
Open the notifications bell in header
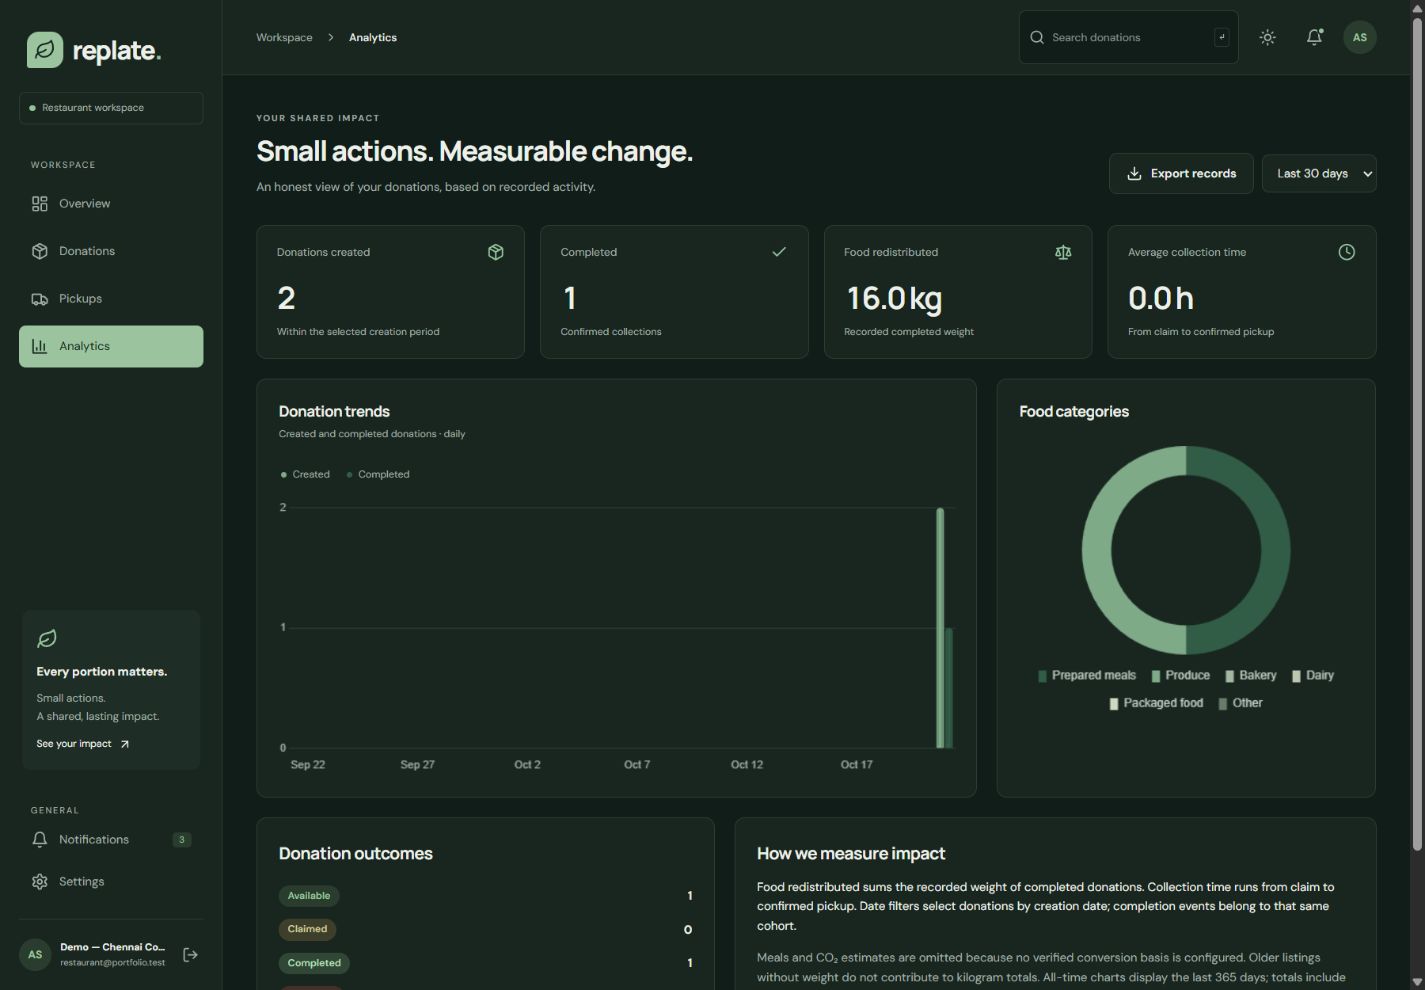click(x=1314, y=37)
